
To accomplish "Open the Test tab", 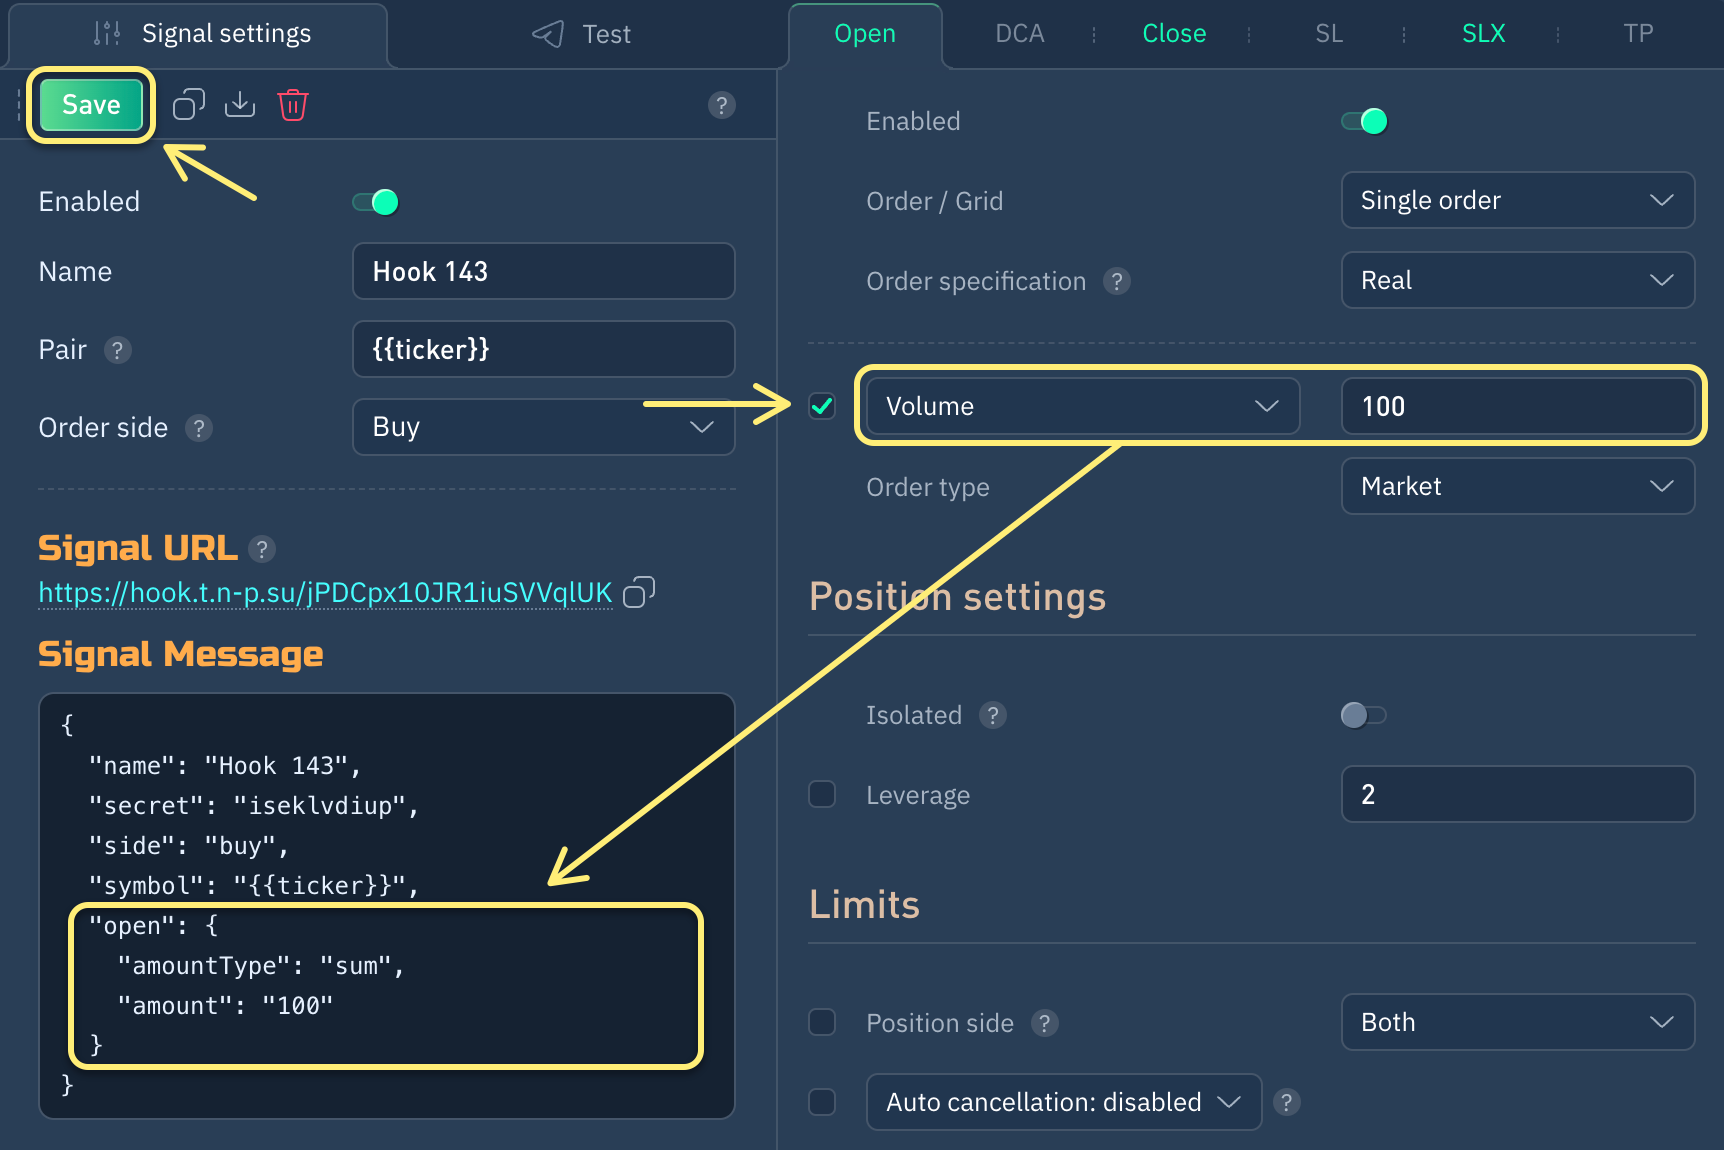I will click(582, 34).
